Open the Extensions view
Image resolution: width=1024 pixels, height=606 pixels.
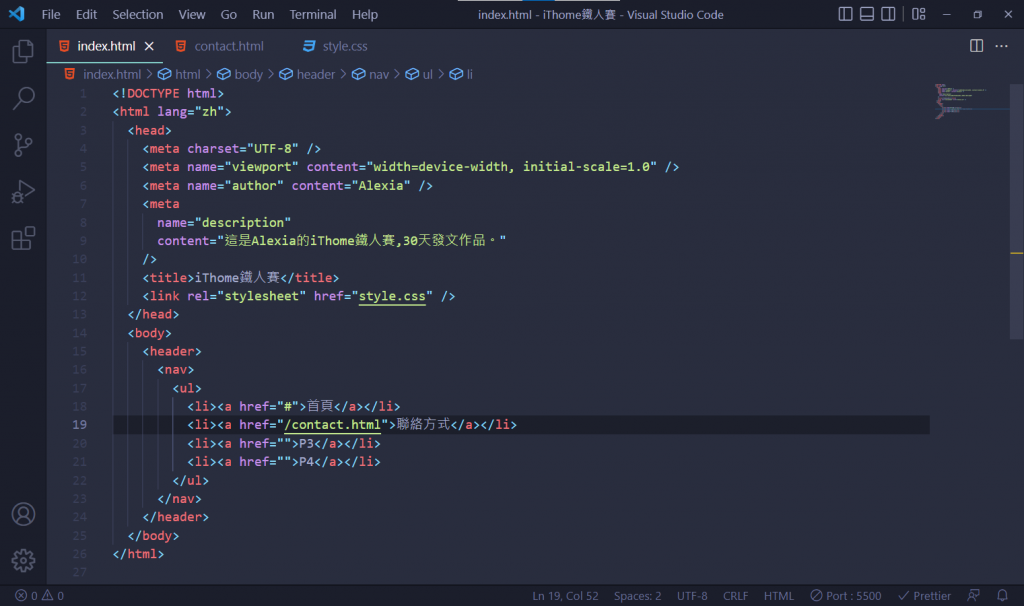pyautogui.click(x=23, y=238)
